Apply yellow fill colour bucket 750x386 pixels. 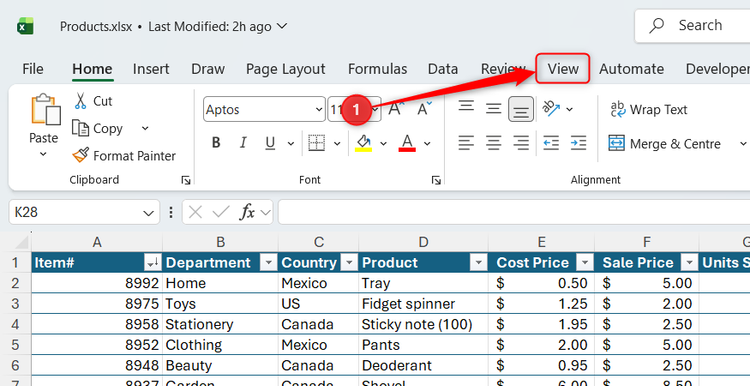tap(364, 143)
